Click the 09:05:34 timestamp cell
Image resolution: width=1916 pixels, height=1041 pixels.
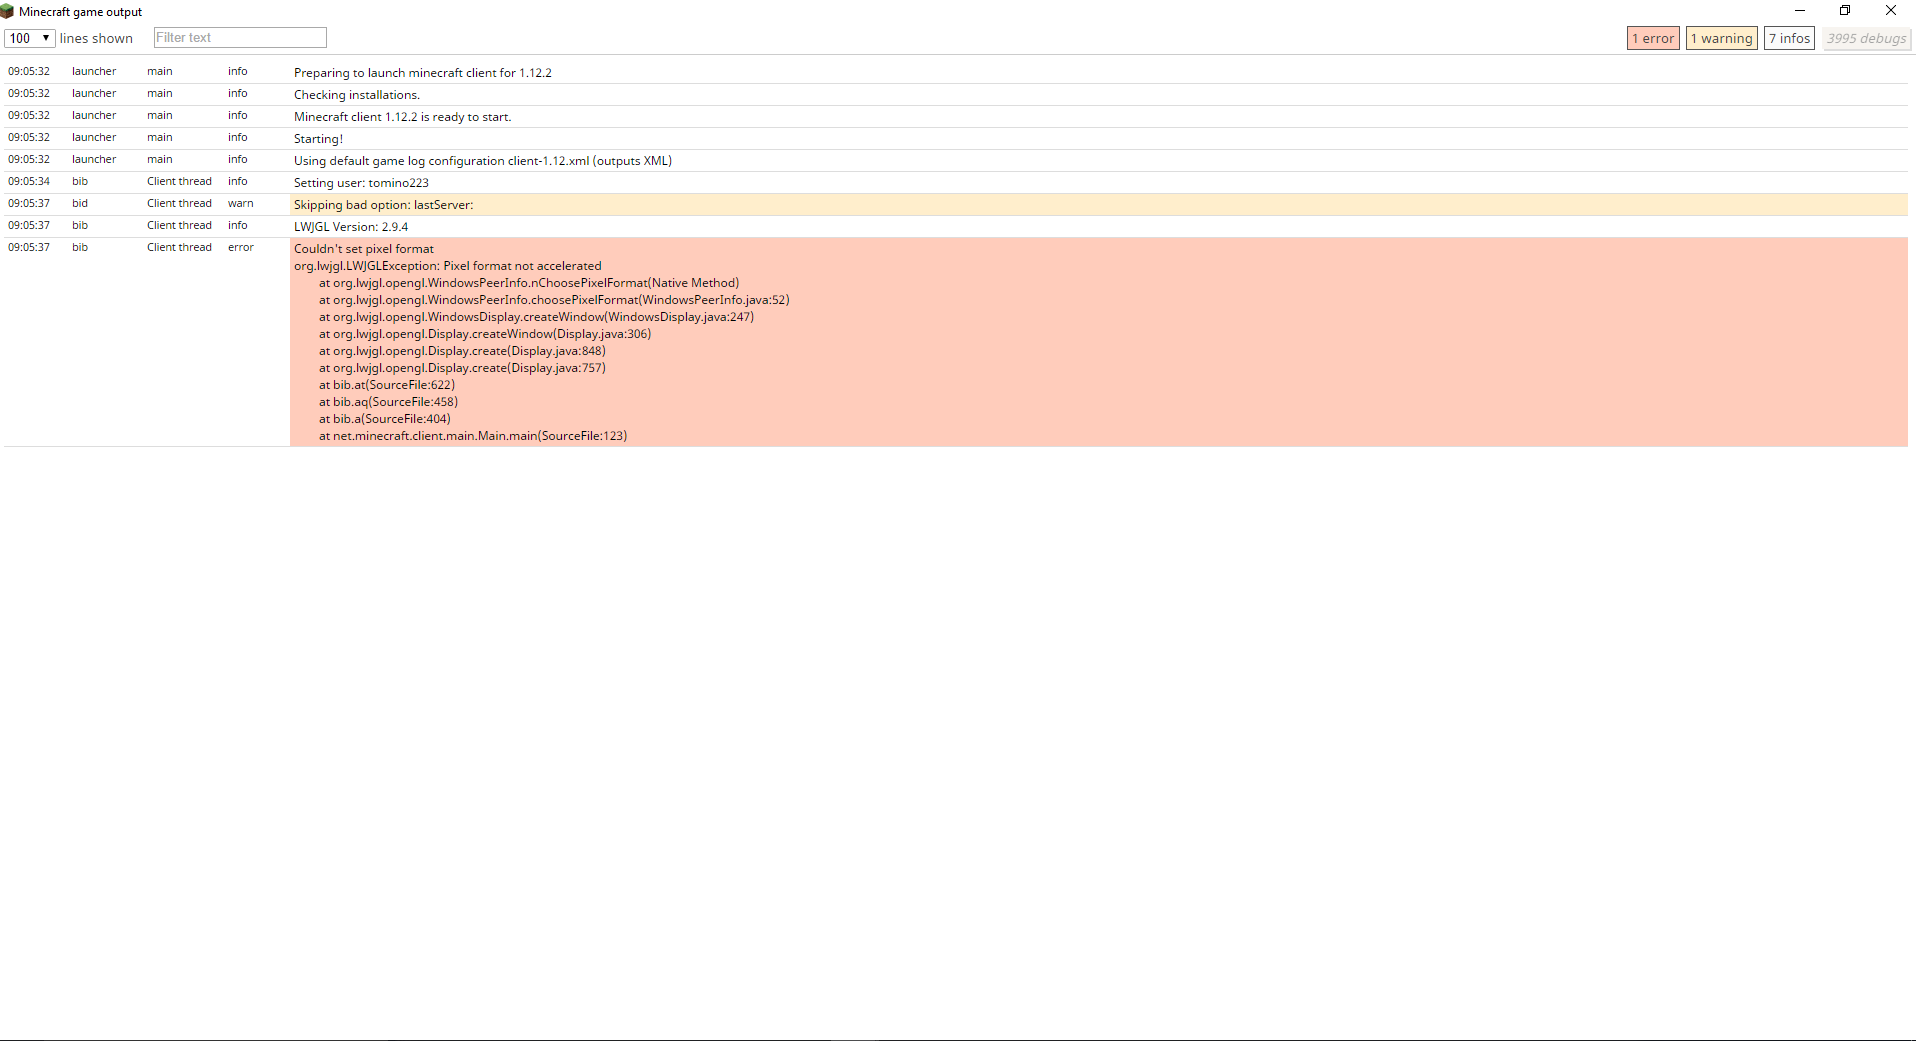coord(29,181)
